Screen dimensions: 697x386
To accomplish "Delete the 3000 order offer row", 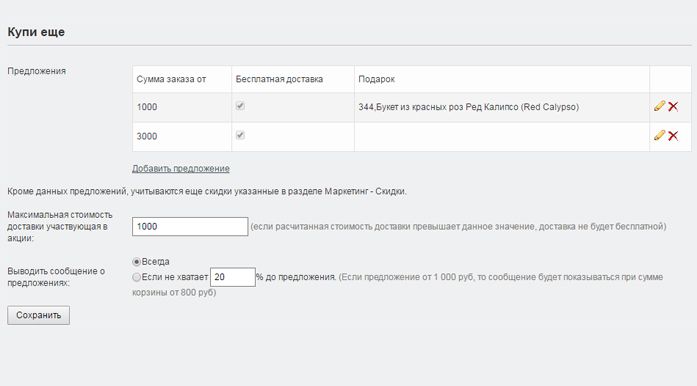I will (x=673, y=136).
